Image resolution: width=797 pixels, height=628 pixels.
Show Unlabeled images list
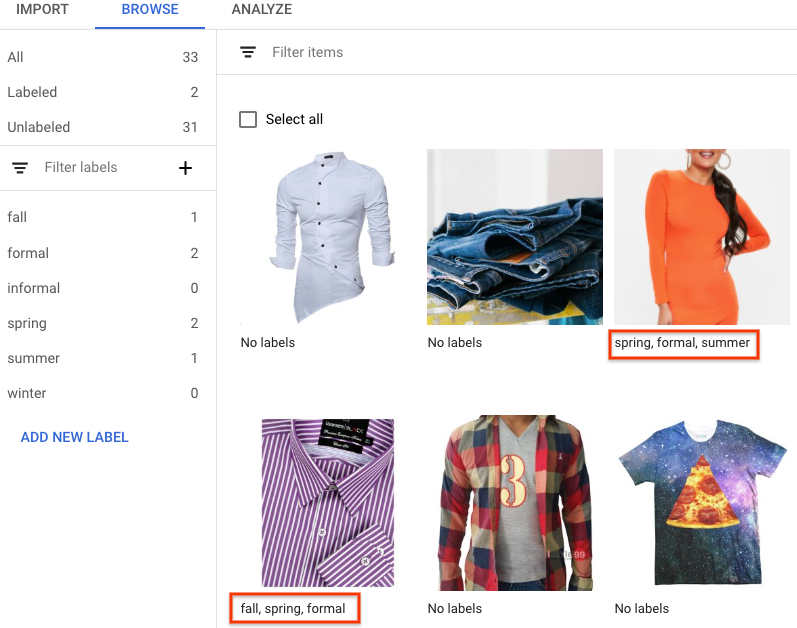point(100,127)
